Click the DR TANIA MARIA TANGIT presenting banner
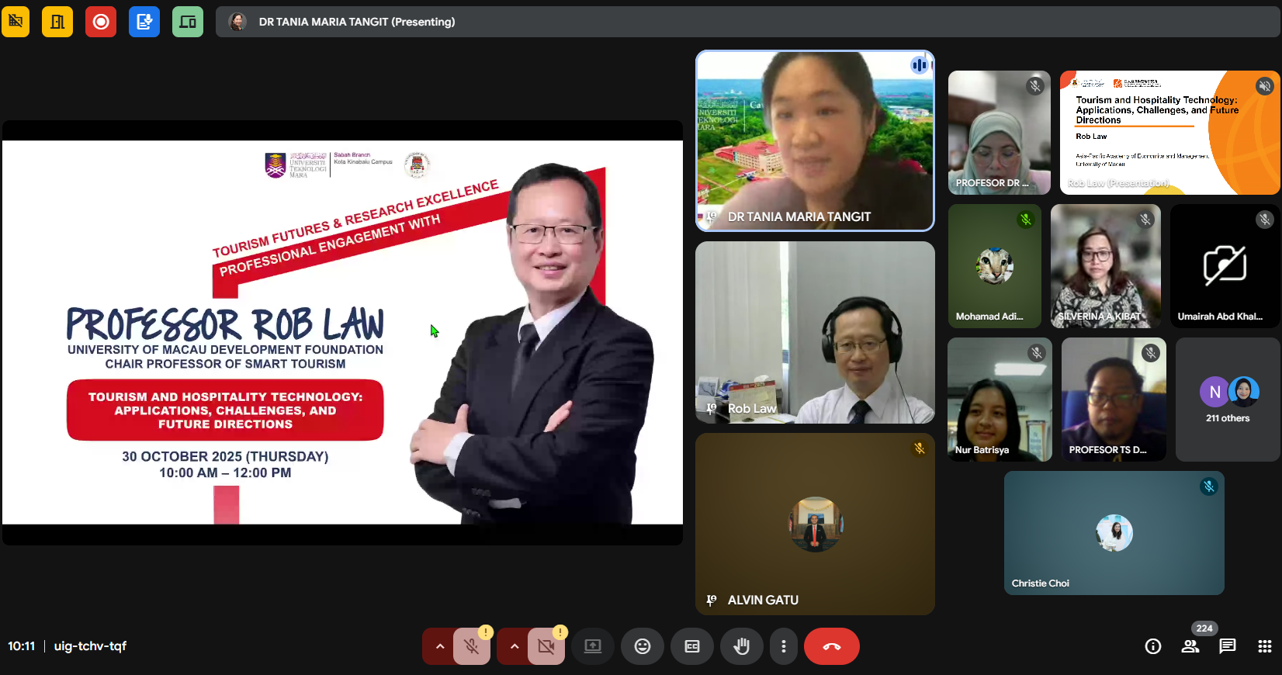Screen dimensions: 1282x675 point(356,22)
